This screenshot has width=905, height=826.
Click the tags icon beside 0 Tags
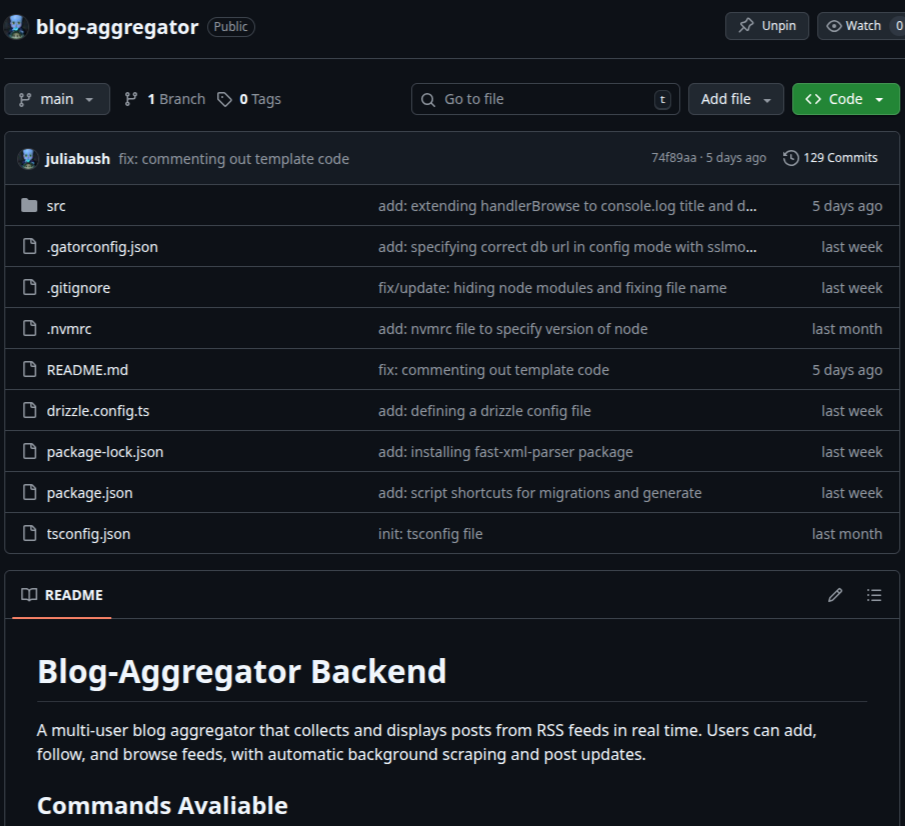click(225, 99)
